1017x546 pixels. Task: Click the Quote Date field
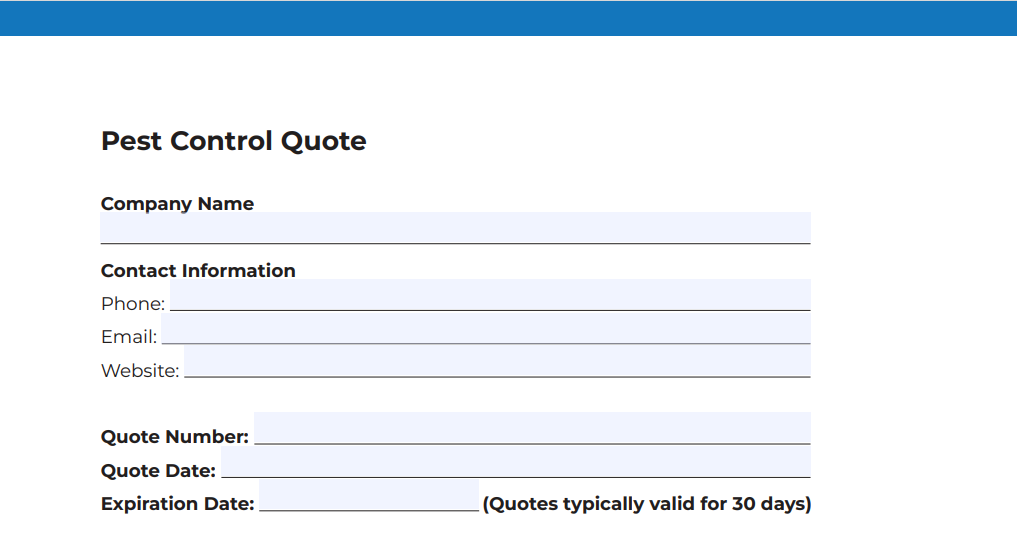tap(516, 462)
